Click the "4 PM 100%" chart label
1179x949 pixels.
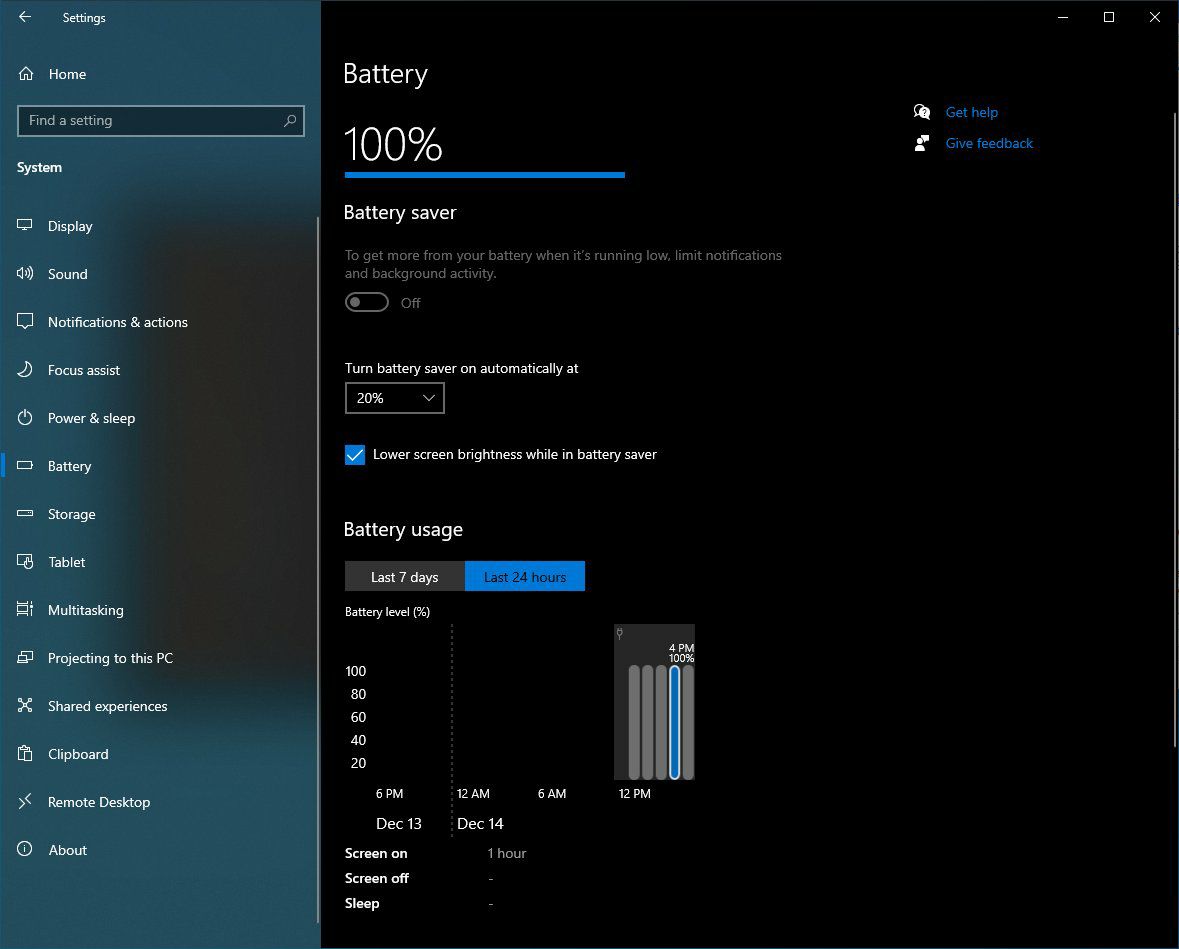point(681,653)
